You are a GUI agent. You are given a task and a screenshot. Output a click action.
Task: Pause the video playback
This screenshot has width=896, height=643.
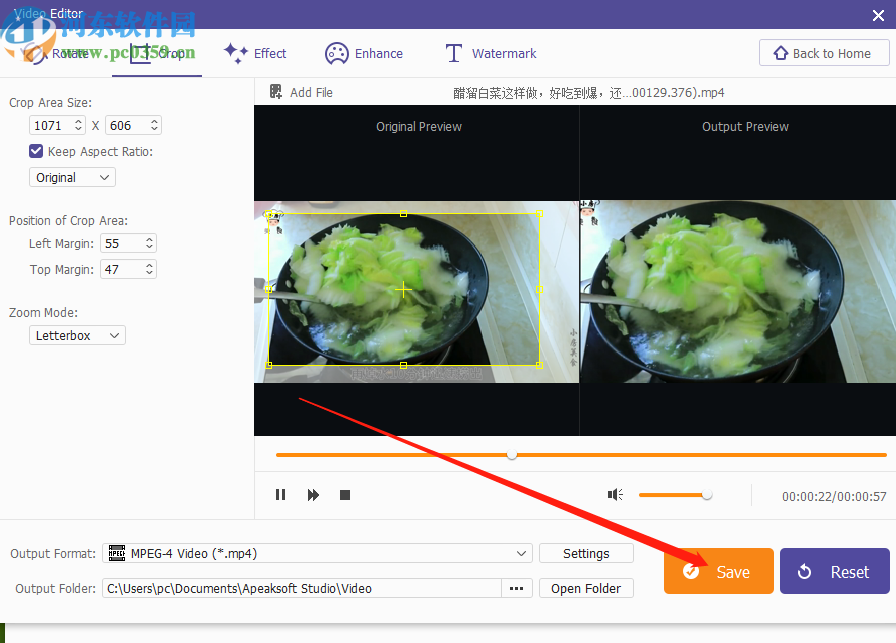tap(280, 494)
